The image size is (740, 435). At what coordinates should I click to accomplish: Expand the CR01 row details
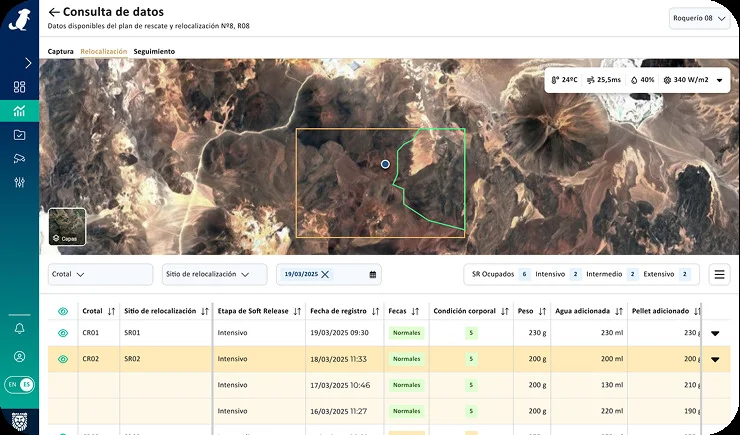715,333
